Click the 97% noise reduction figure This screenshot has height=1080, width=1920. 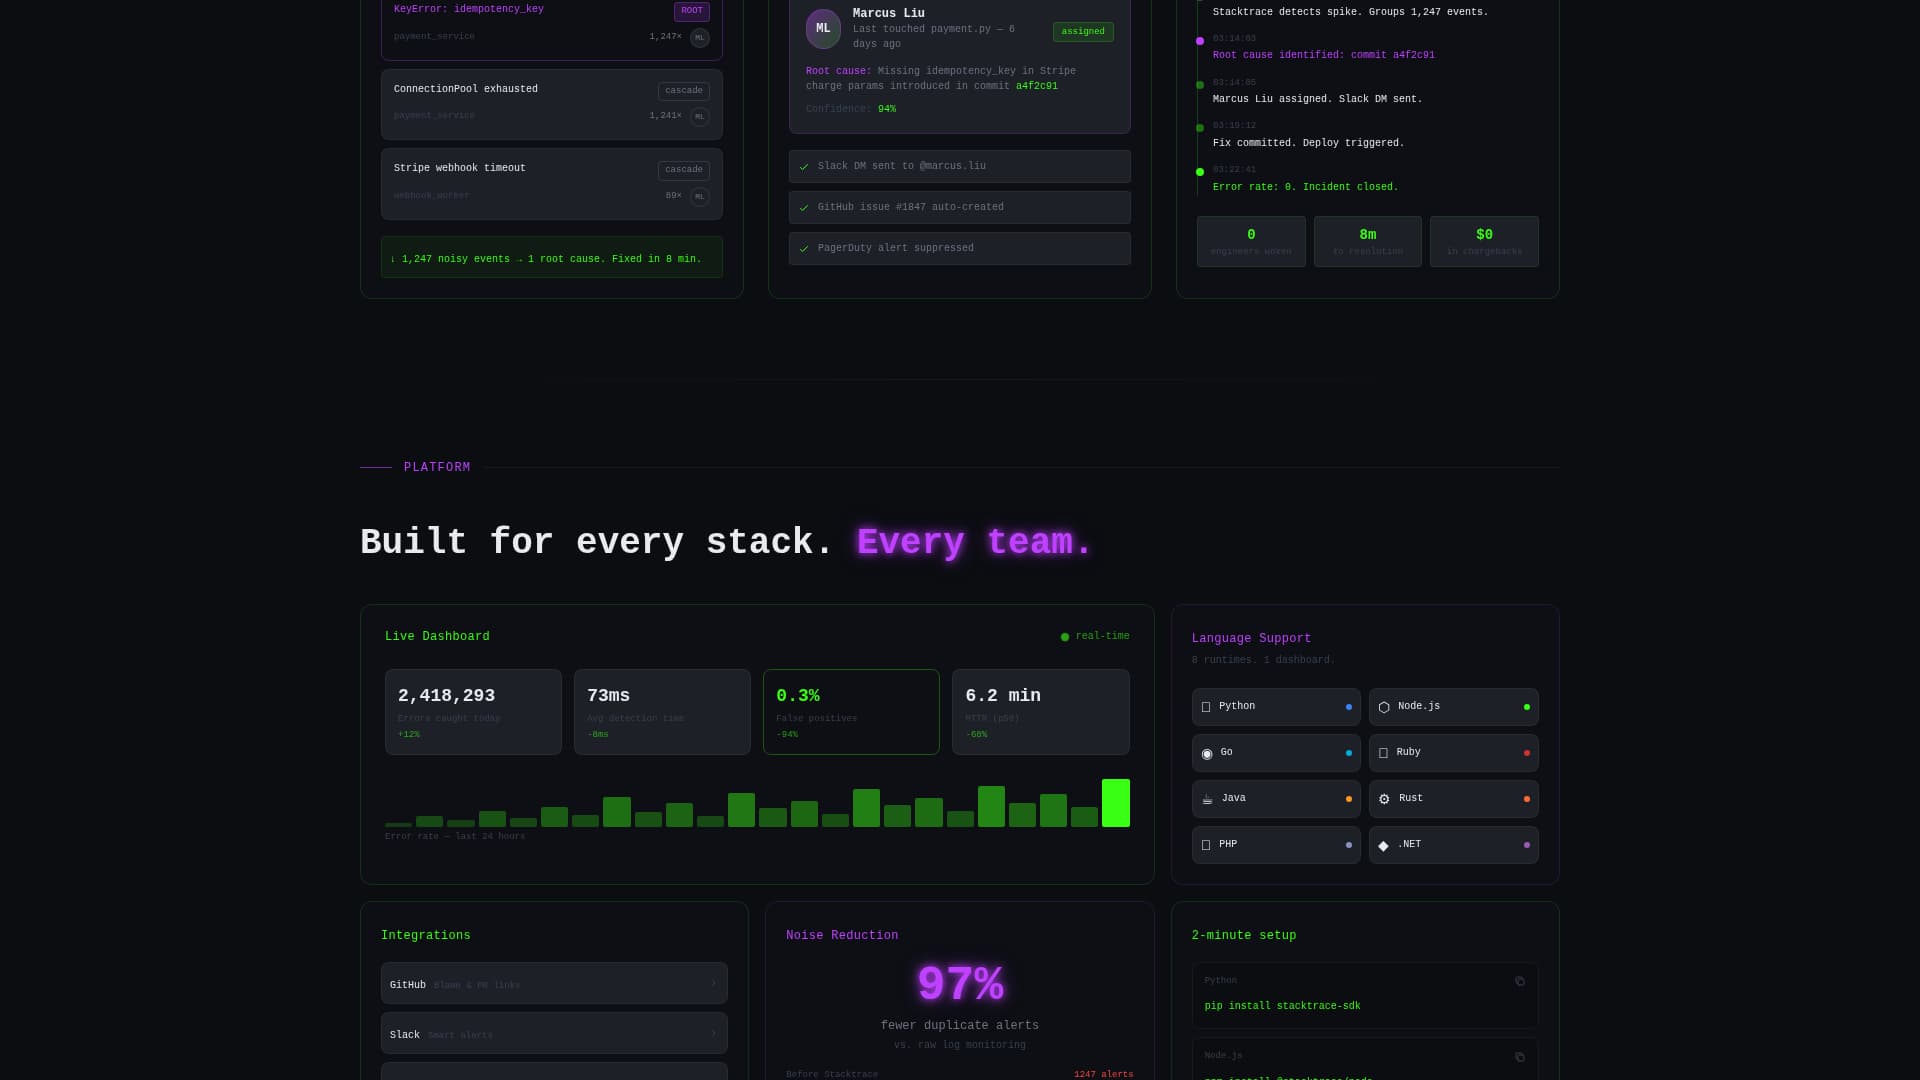960,986
